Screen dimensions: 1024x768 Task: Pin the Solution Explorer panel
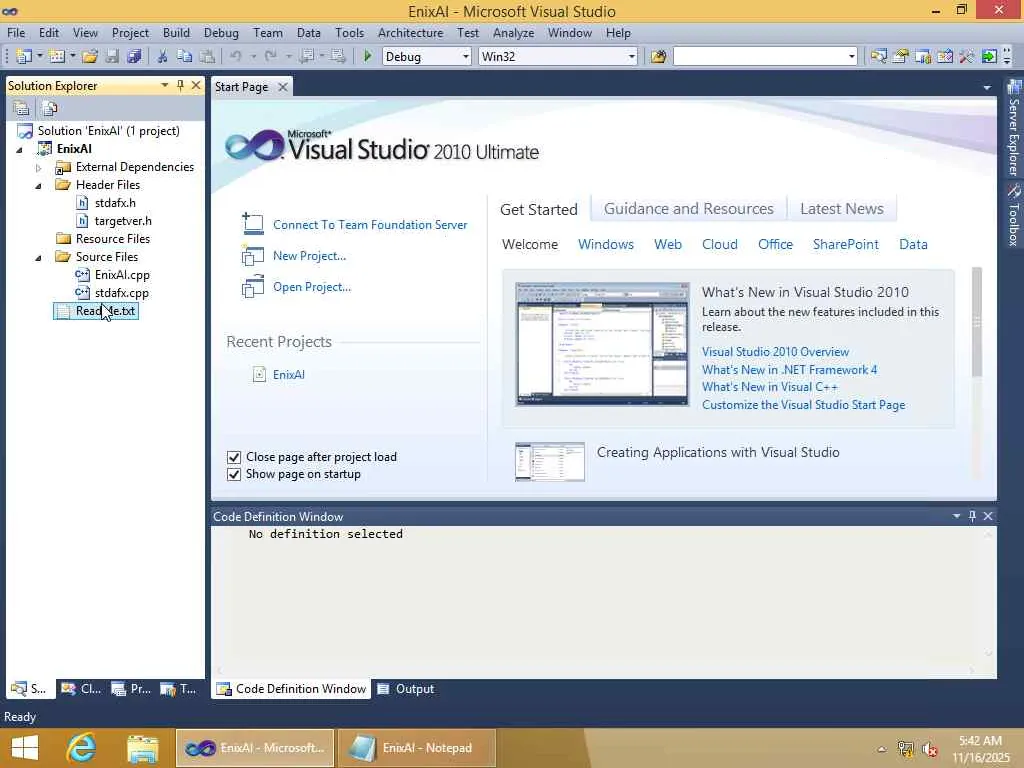tap(180, 86)
